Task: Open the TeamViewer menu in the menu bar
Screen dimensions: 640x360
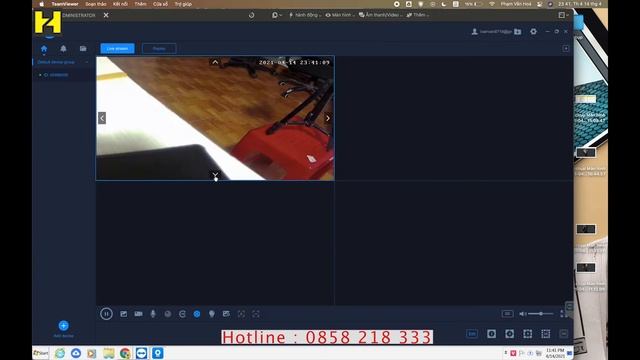Action: [x=65, y=4]
